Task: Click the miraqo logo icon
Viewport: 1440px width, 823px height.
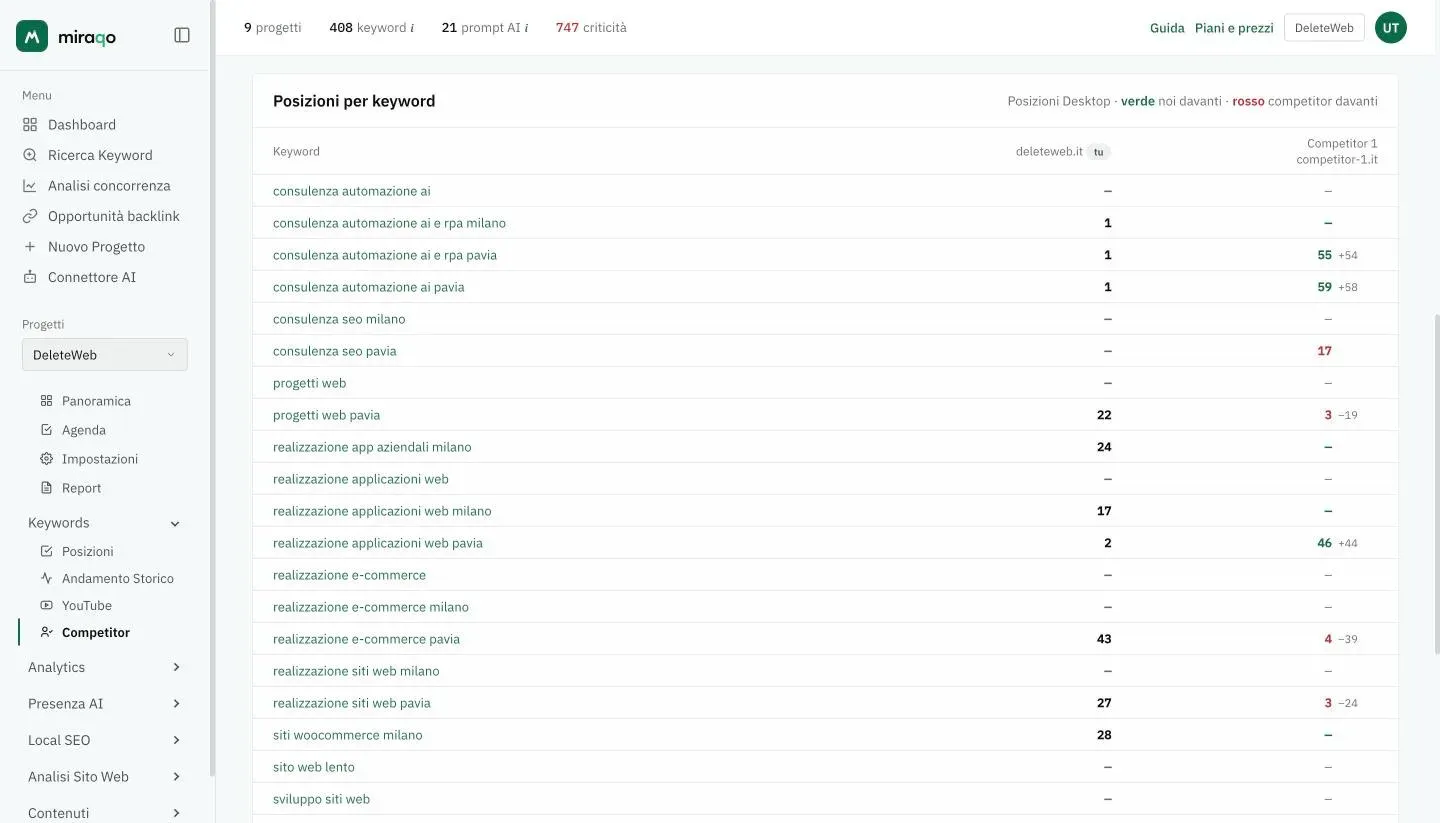Action: (32, 36)
